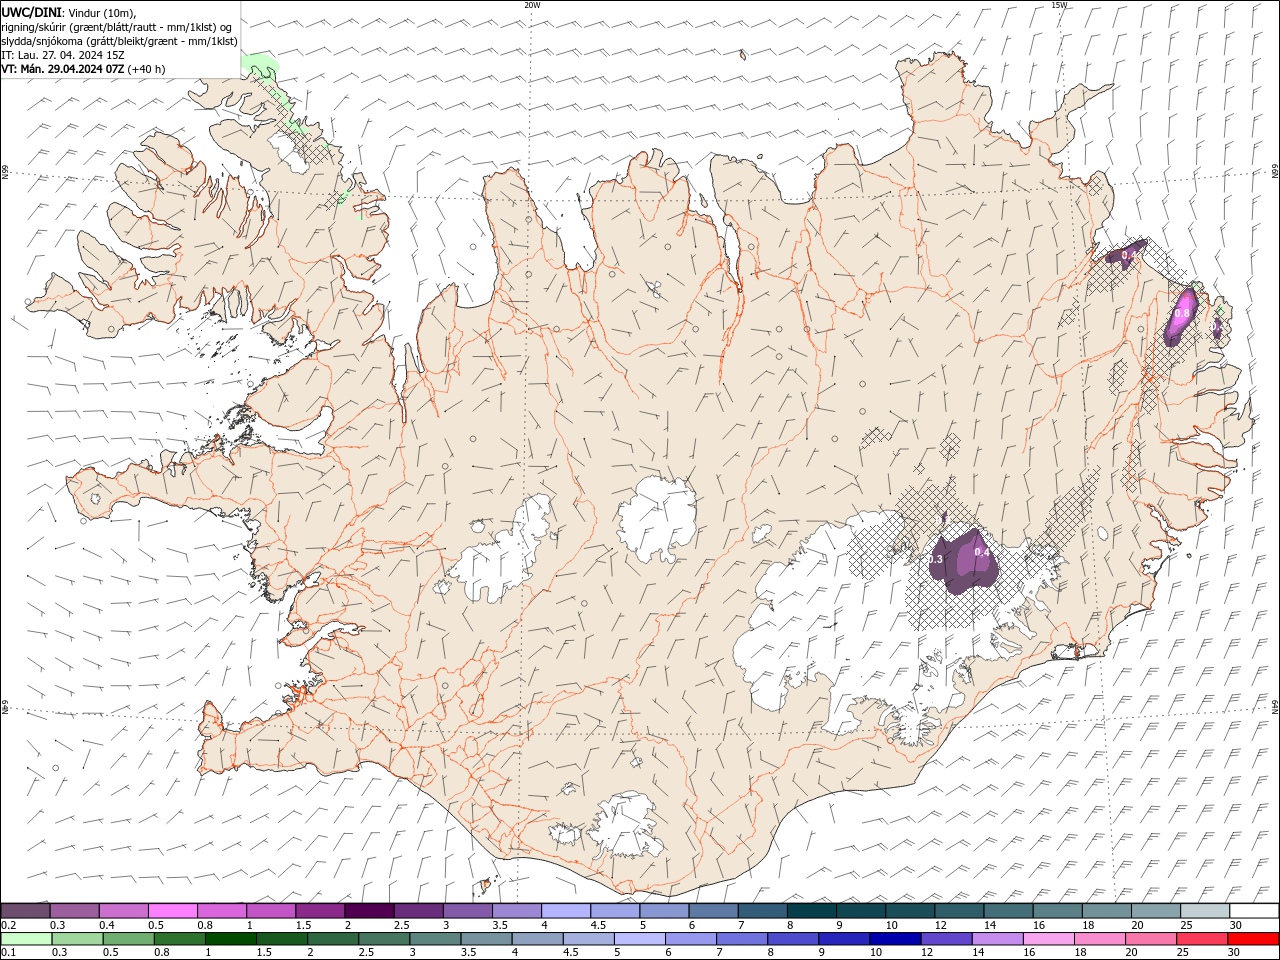The width and height of the screenshot is (1280, 960).
Task: Click the crimson 25 rain legend swatch
Action: tap(1201, 939)
